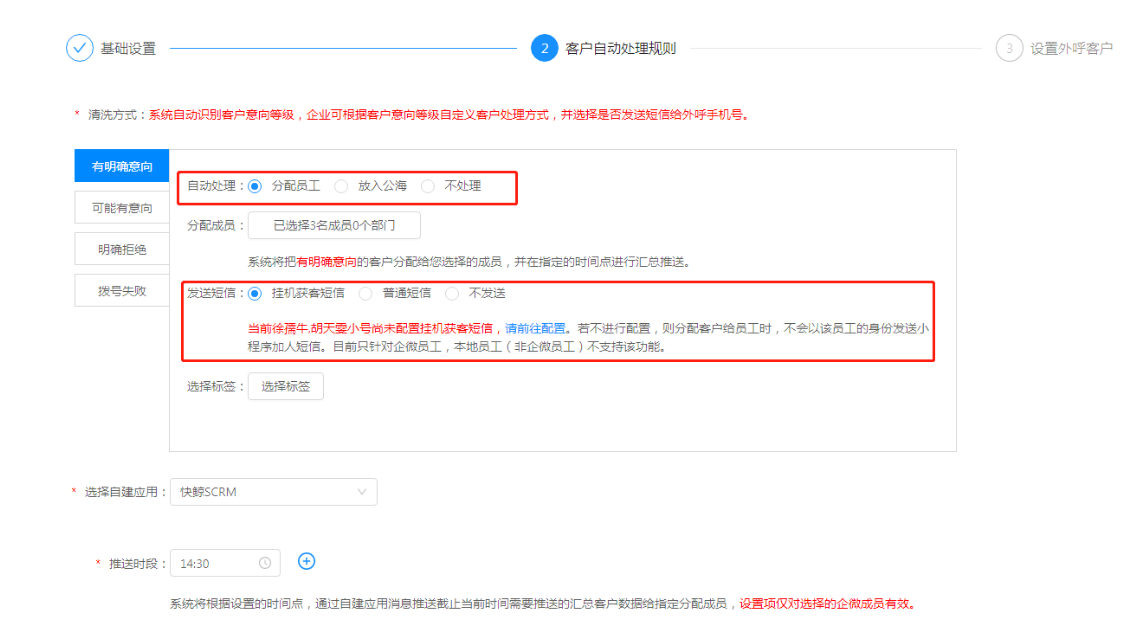Click the step 2 客户自动处理规则 circle
Image resolution: width=1143 pixels, height=633 pixels.
(x=544, y=48)
